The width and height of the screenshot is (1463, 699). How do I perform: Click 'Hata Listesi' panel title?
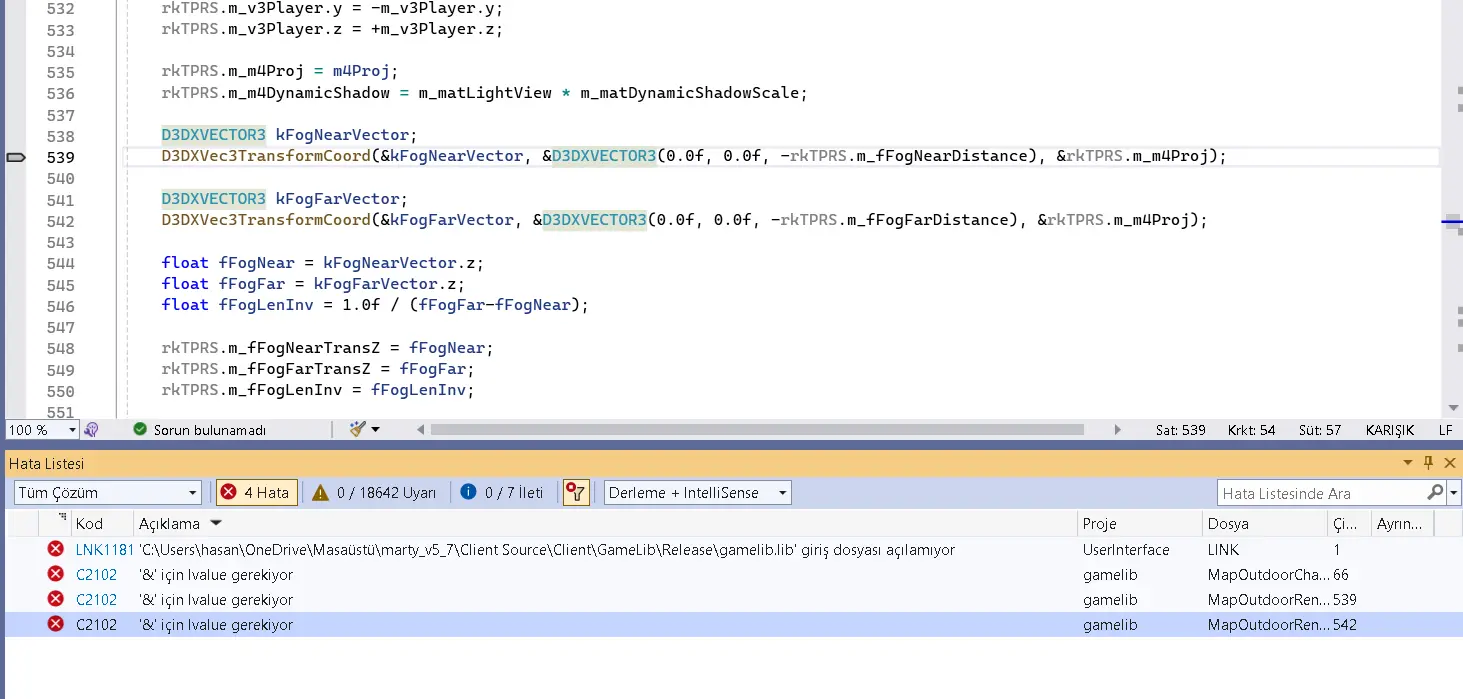tap(47, 464)
